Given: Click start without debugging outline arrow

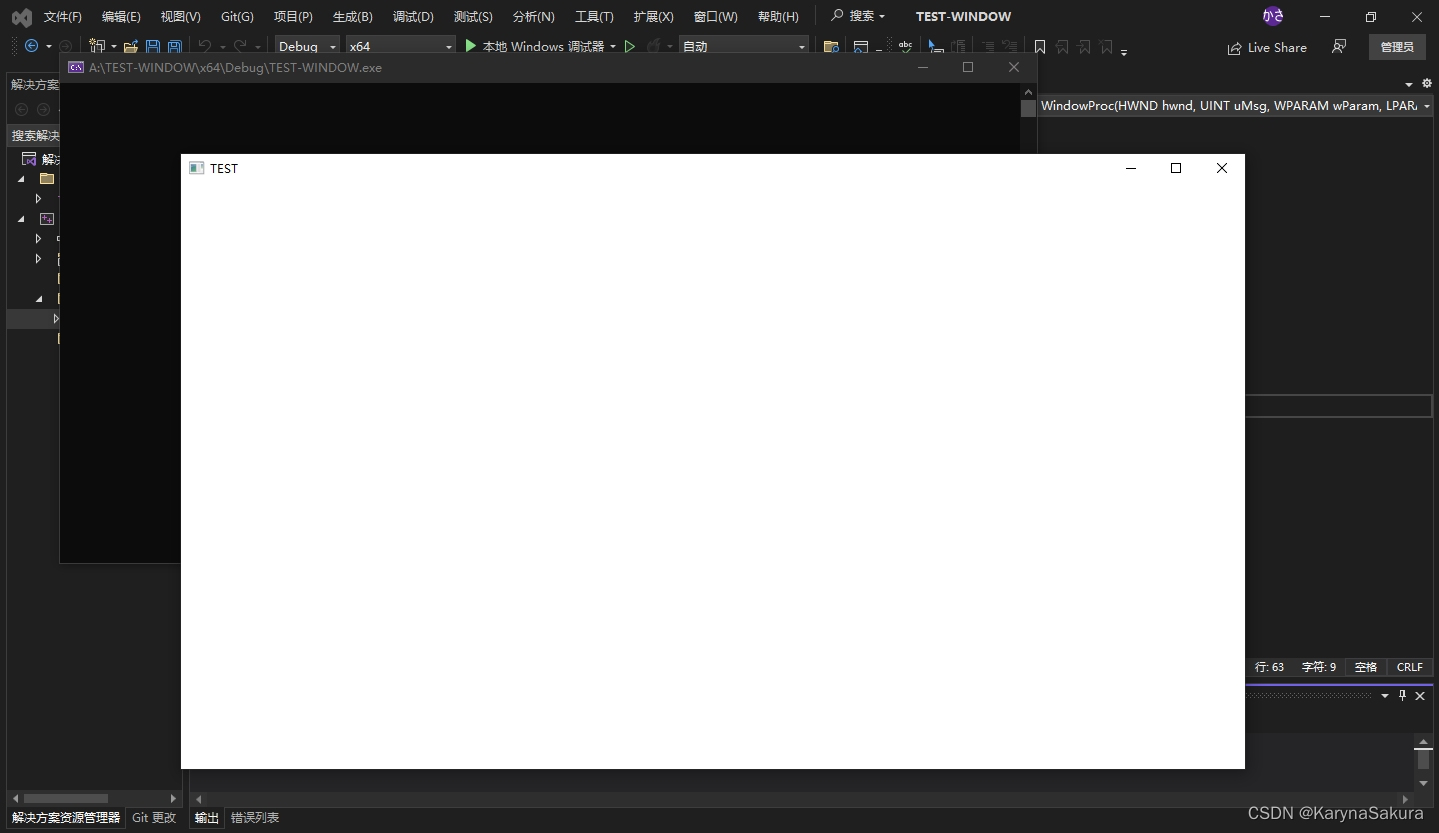Looking at the screenshot, I should [630, 46].
